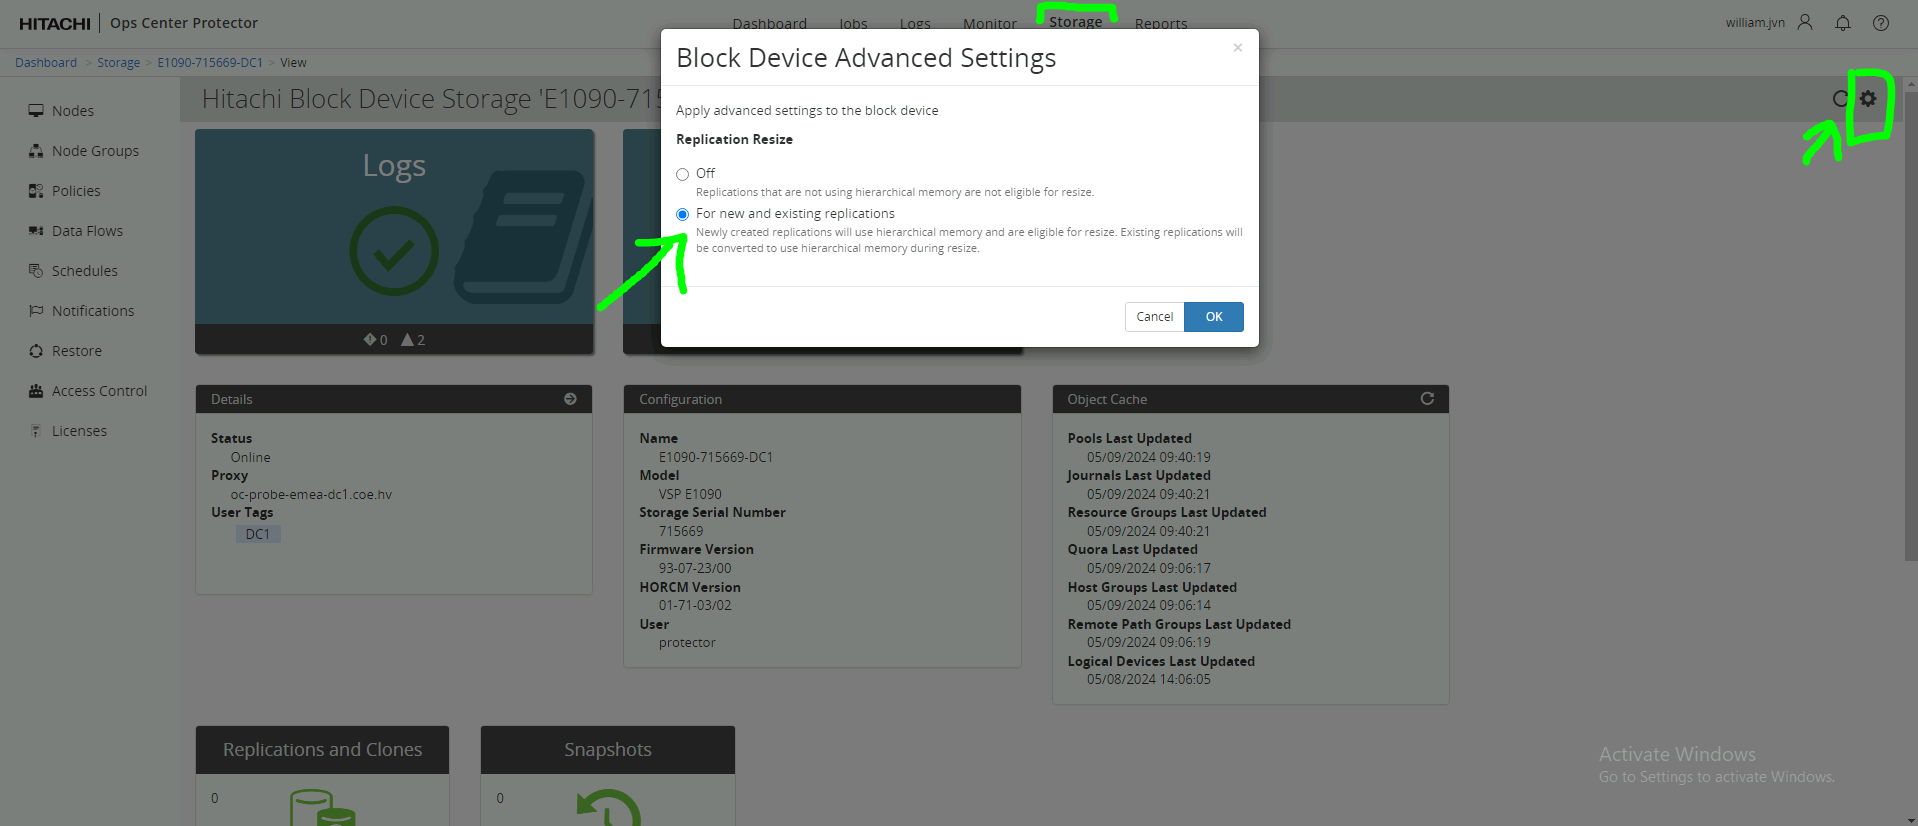The width and height of the screenshot is (1918, 826).
Task: Open Nodes in the sidebar
Action: (73, 111)
